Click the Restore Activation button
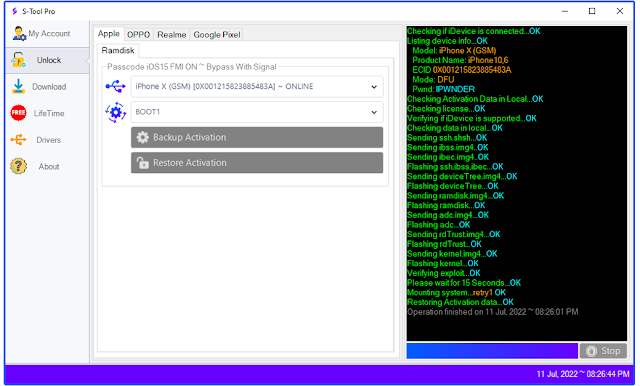640x386 pixels. point(257,162)
